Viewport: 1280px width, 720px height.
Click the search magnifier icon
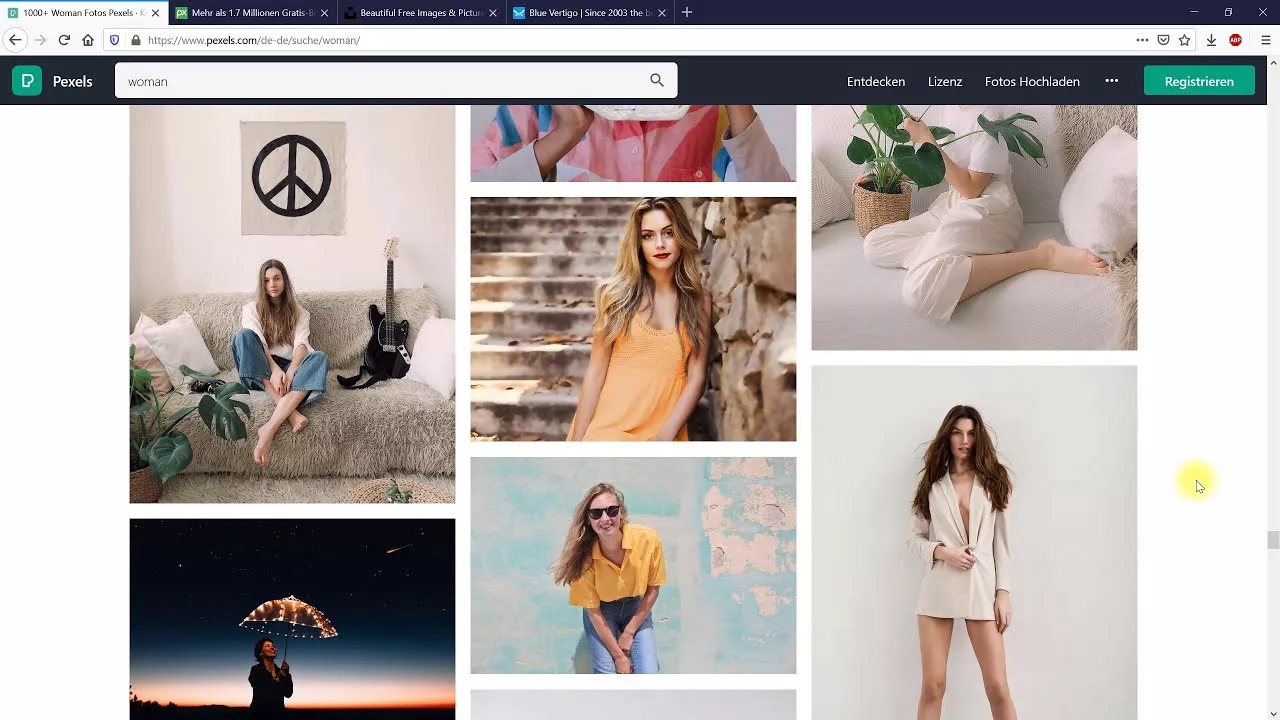coord(656,80)
